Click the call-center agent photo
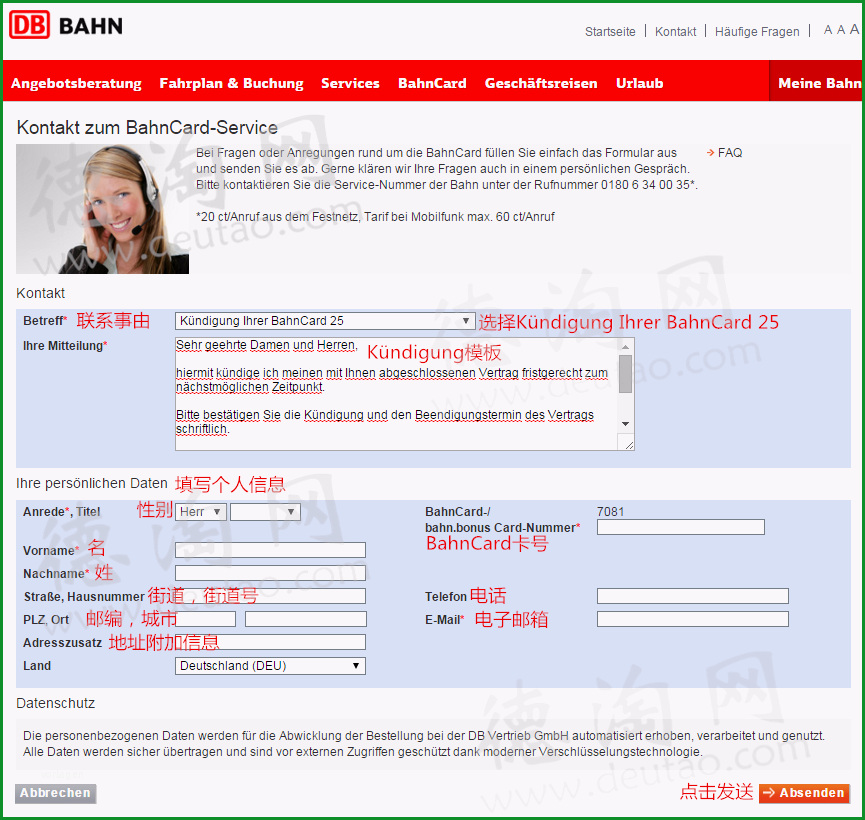 tap(103, 209)
